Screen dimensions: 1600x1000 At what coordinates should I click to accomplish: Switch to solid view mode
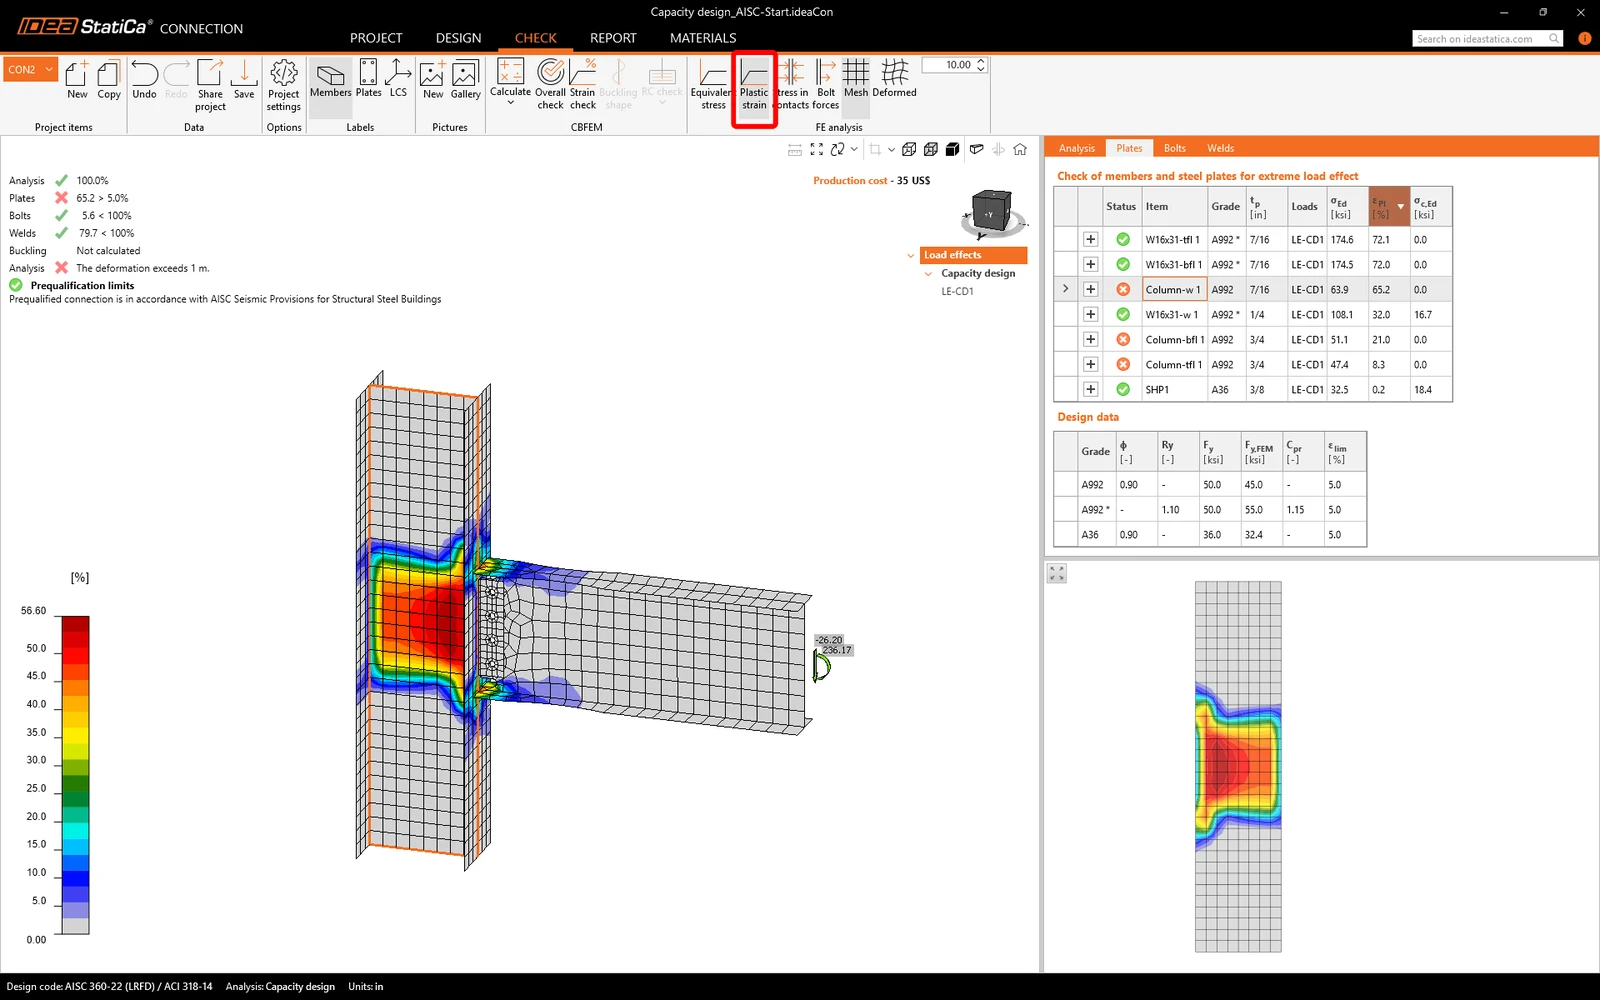[953, 149]
